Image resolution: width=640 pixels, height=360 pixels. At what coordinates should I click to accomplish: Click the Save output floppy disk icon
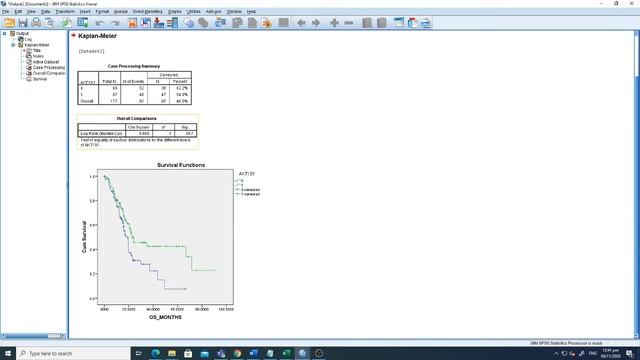23,23
